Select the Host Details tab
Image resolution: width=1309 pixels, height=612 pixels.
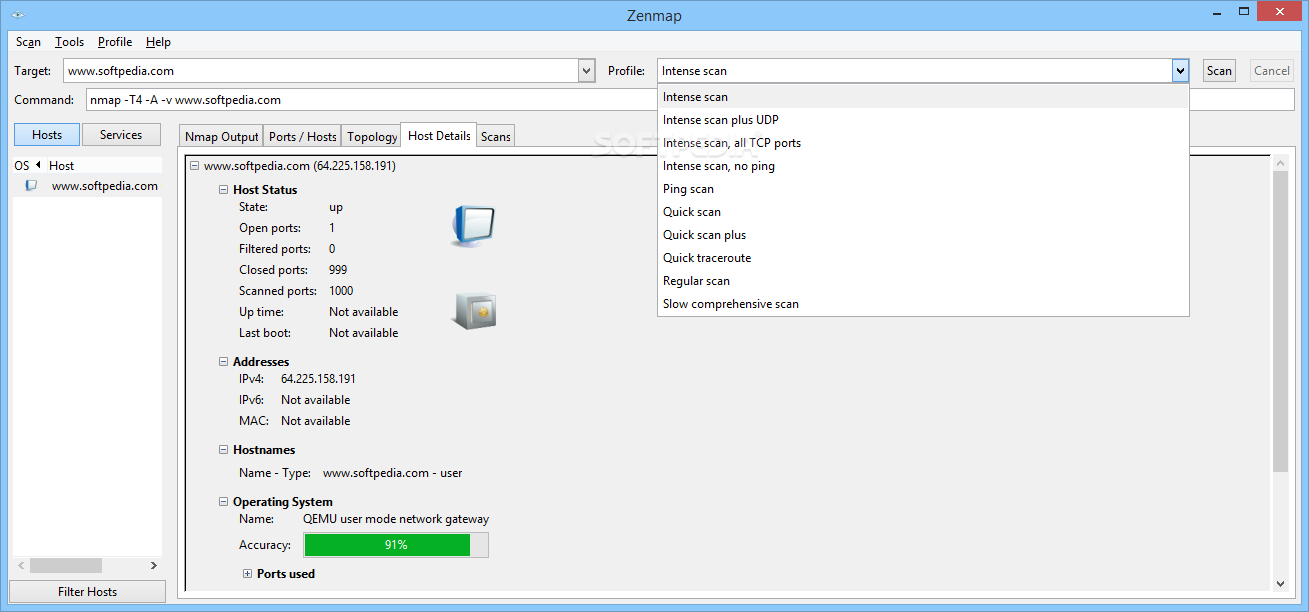point(439,136)
